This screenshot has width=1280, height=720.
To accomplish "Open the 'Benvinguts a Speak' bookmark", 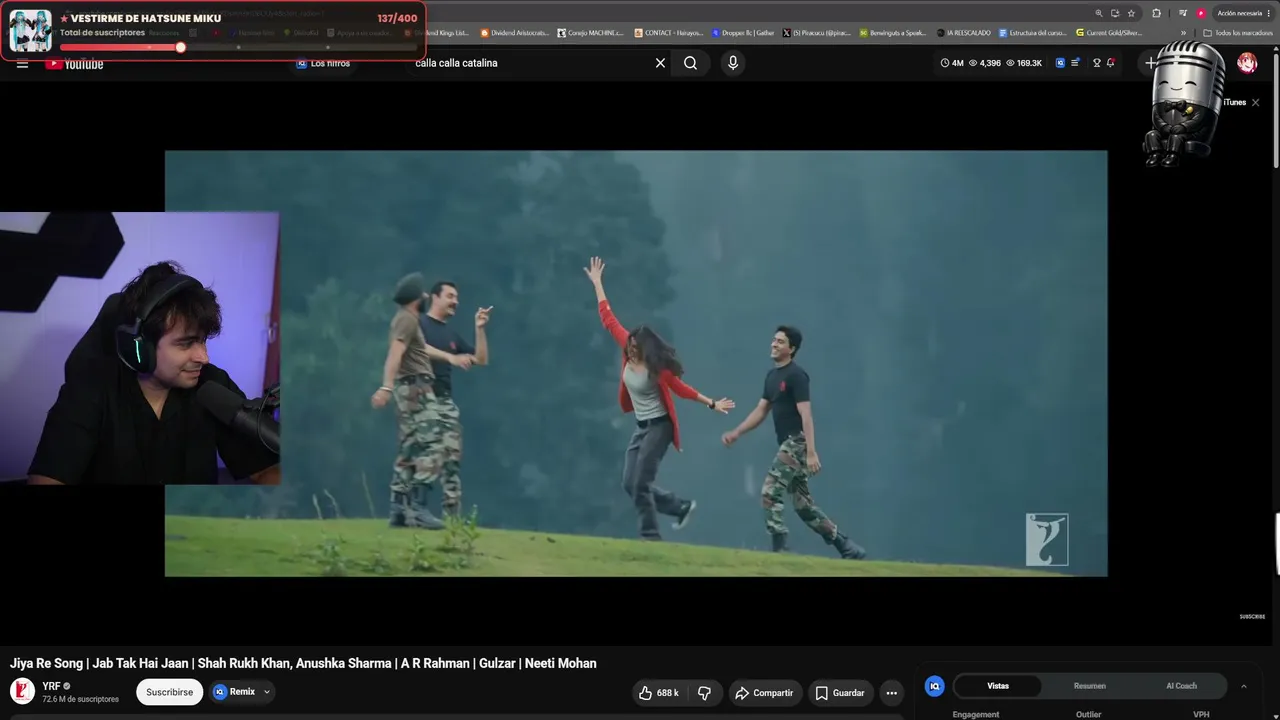I will (893, 33).
